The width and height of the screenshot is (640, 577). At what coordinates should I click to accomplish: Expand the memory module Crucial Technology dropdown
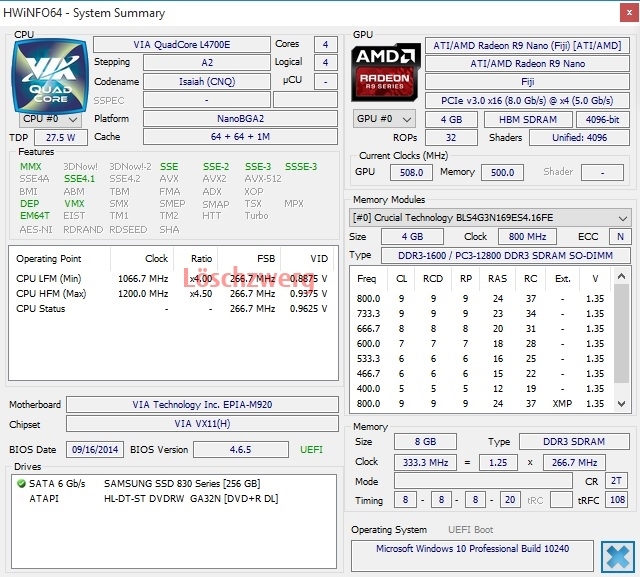click(490, 217)
